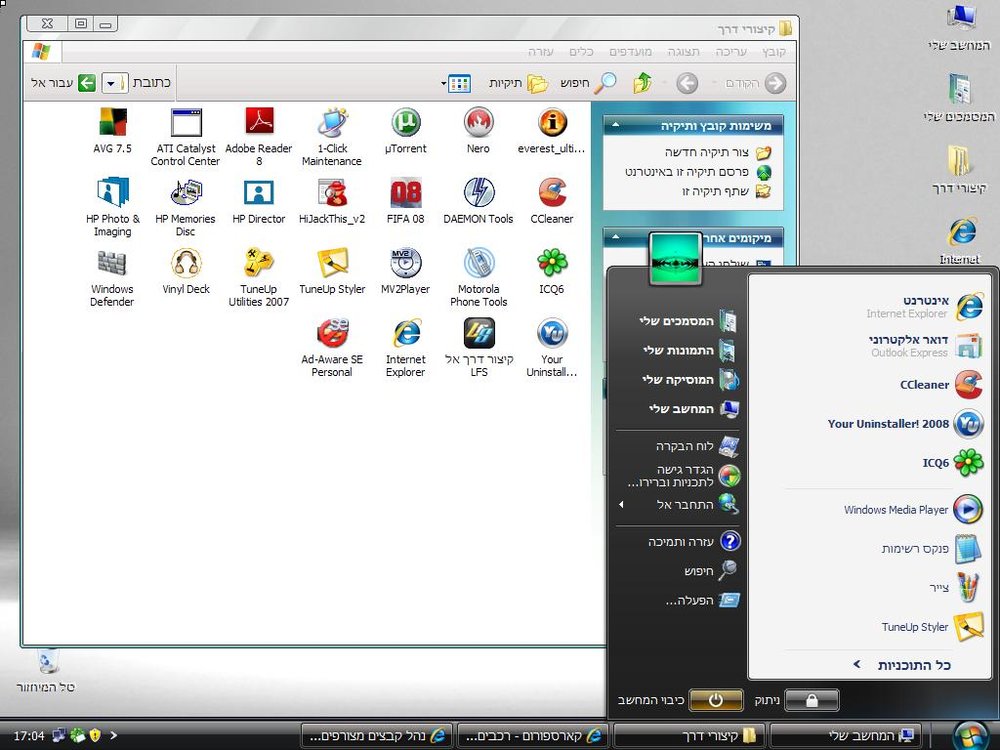Image resolution: width=1000 pixels, height=750 pixels.
Task: Click the user account picture thumbnail
Action: coord(675,258)
